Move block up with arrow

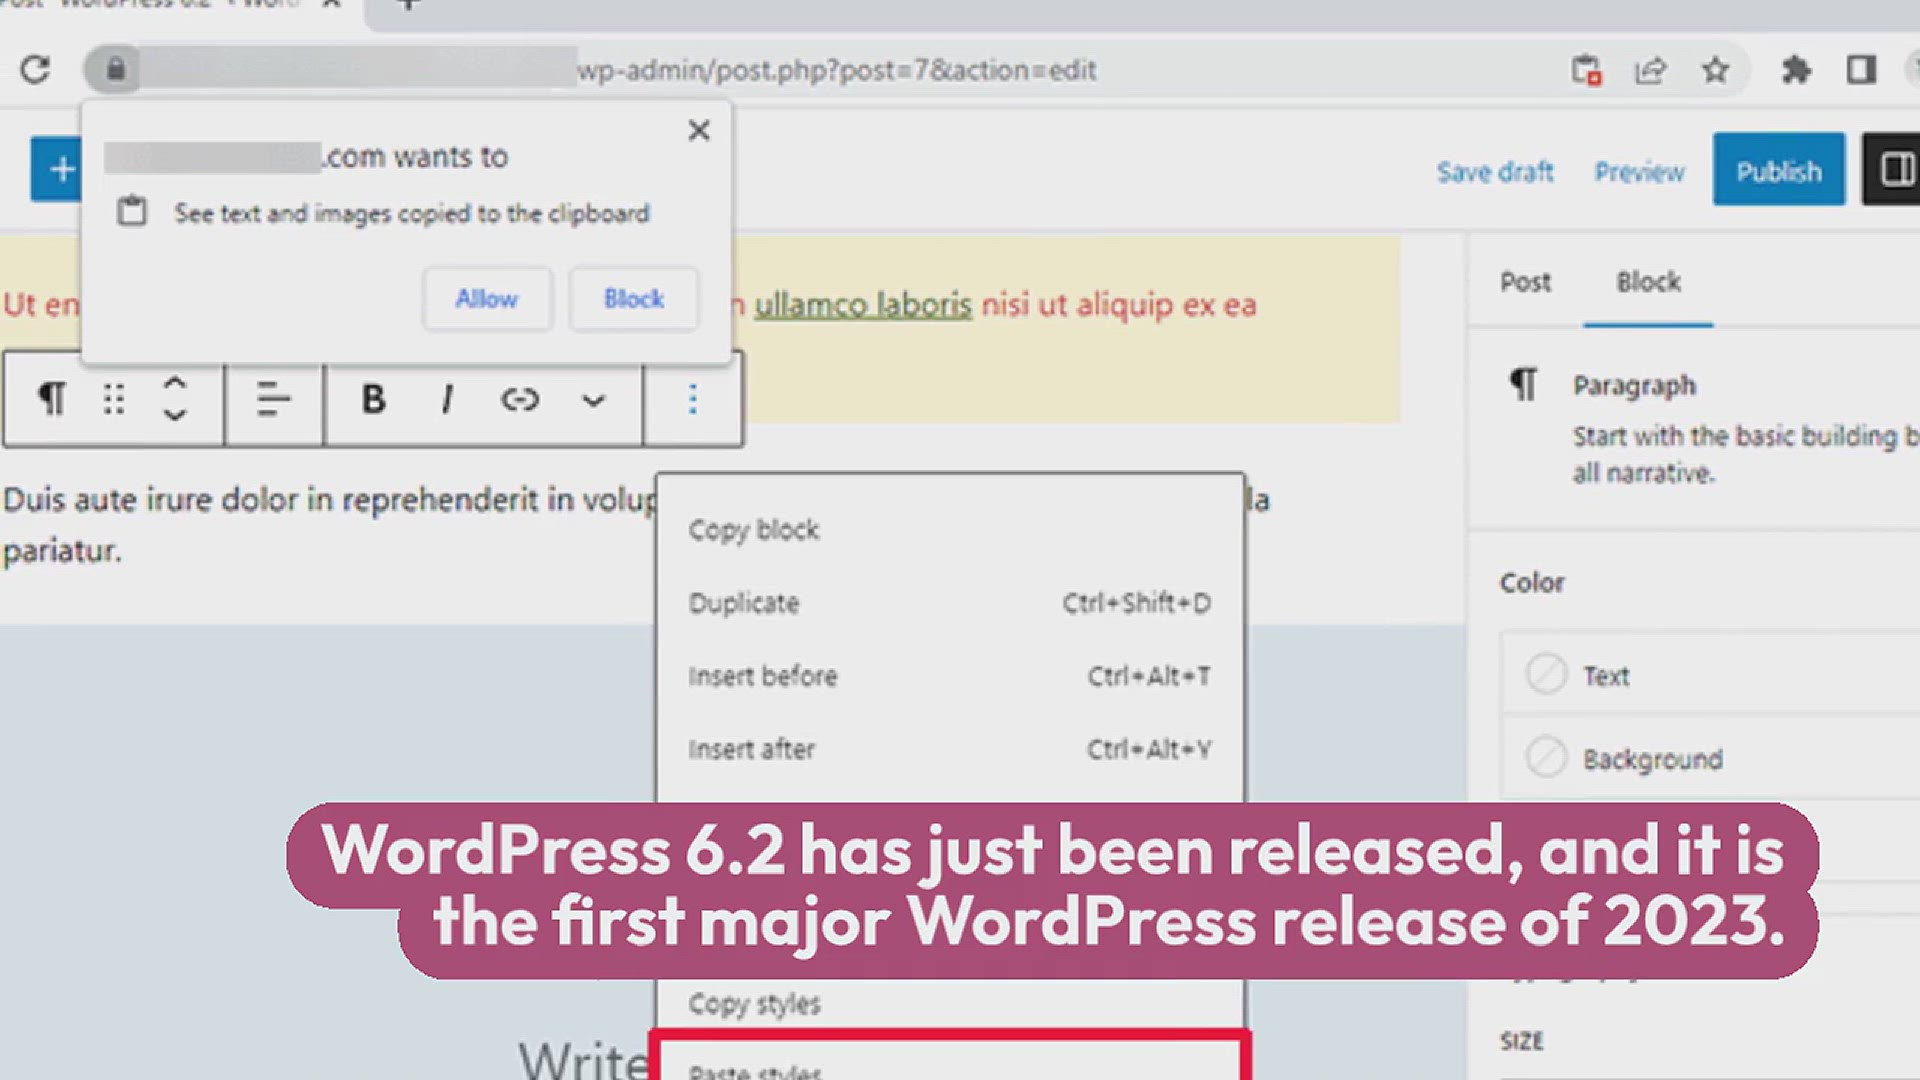pos(175,383)
